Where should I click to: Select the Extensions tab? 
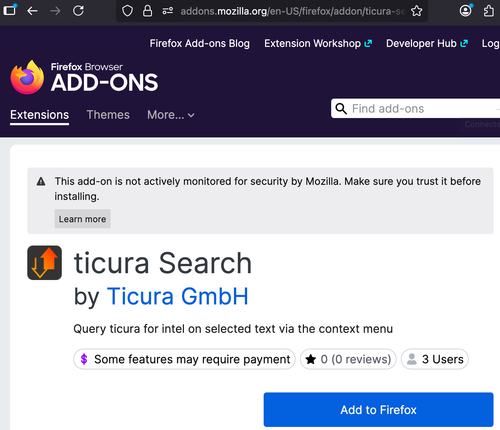point(39,115)
